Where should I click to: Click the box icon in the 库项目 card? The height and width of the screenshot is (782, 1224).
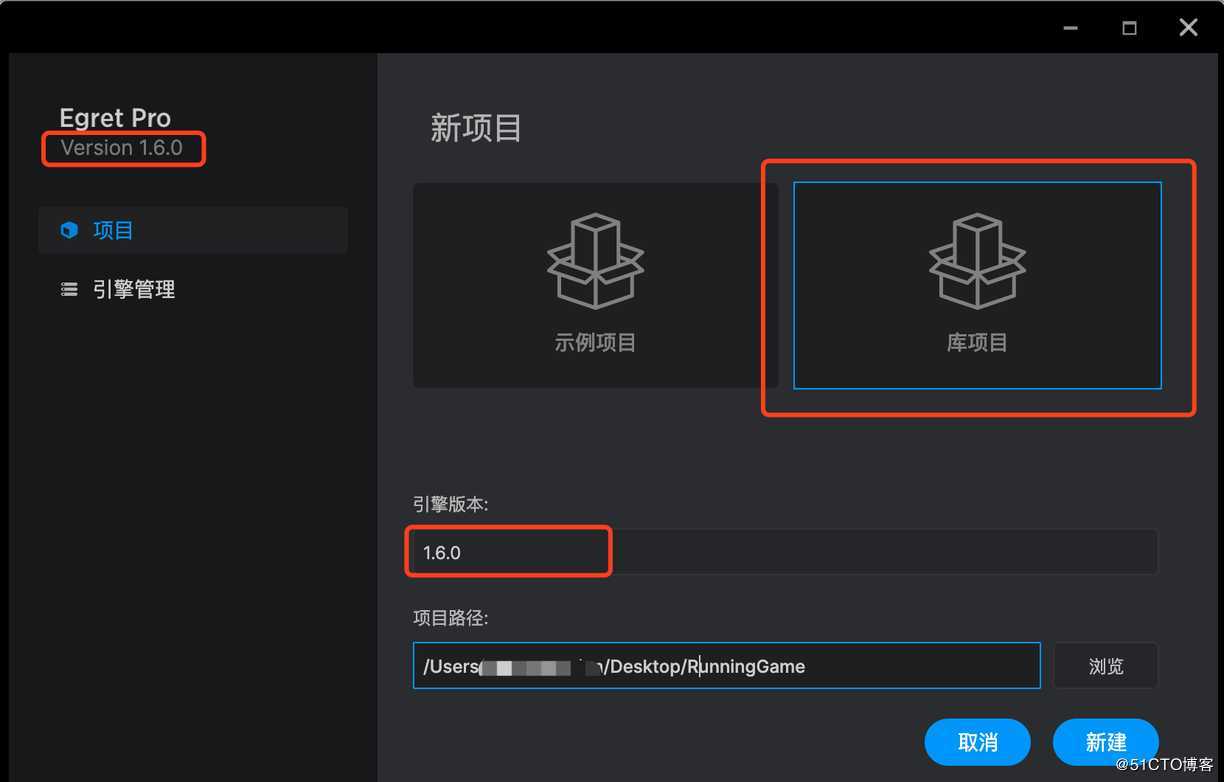click(977, 260)
